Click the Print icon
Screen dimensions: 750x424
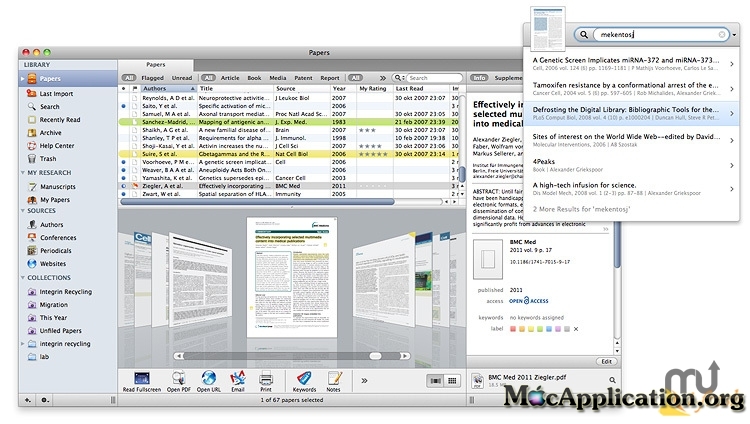pyautogui.click(x=266, y=381)
